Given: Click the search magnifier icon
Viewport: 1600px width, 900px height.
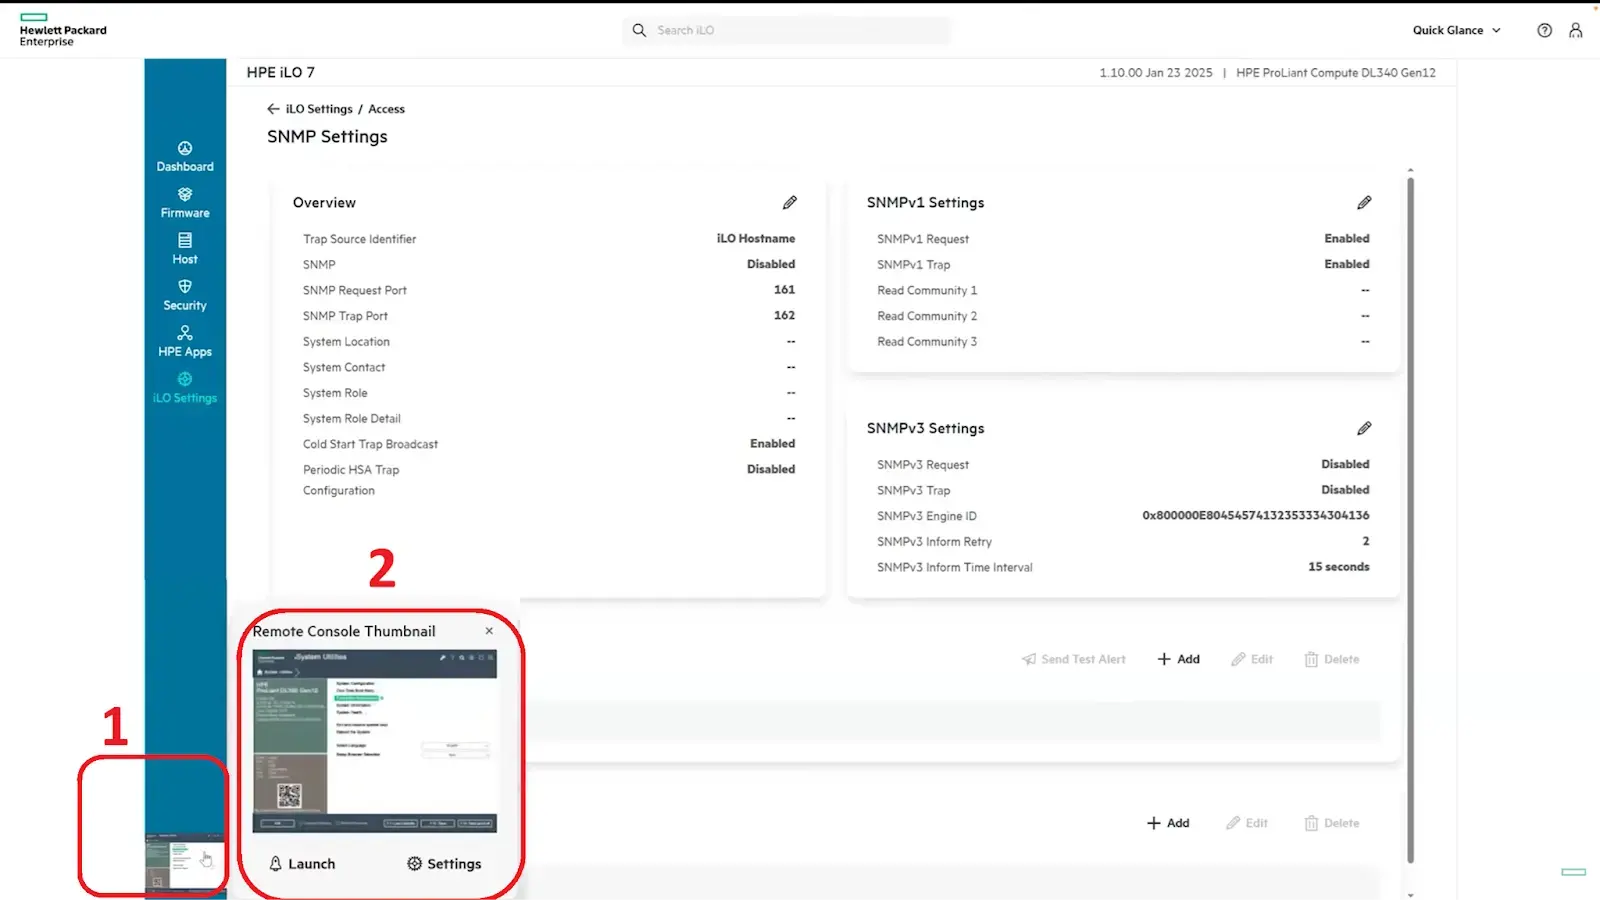Looking at the screenshot, I should [x=639, y=30].
